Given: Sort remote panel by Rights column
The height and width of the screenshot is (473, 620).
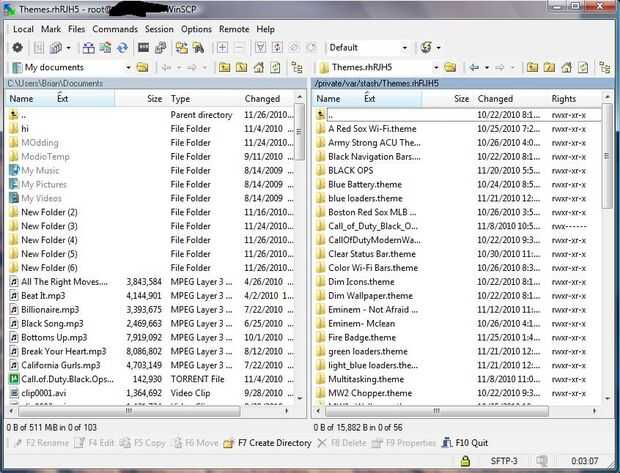Looking at the screenshot, I should pyautogui.click(x=574, y=99).
